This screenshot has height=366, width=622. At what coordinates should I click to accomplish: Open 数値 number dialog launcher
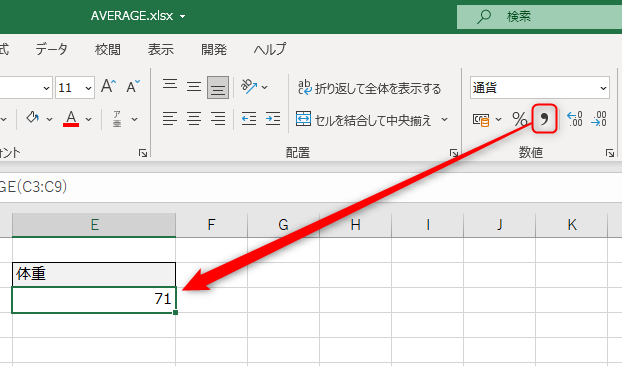pos(610,153)
